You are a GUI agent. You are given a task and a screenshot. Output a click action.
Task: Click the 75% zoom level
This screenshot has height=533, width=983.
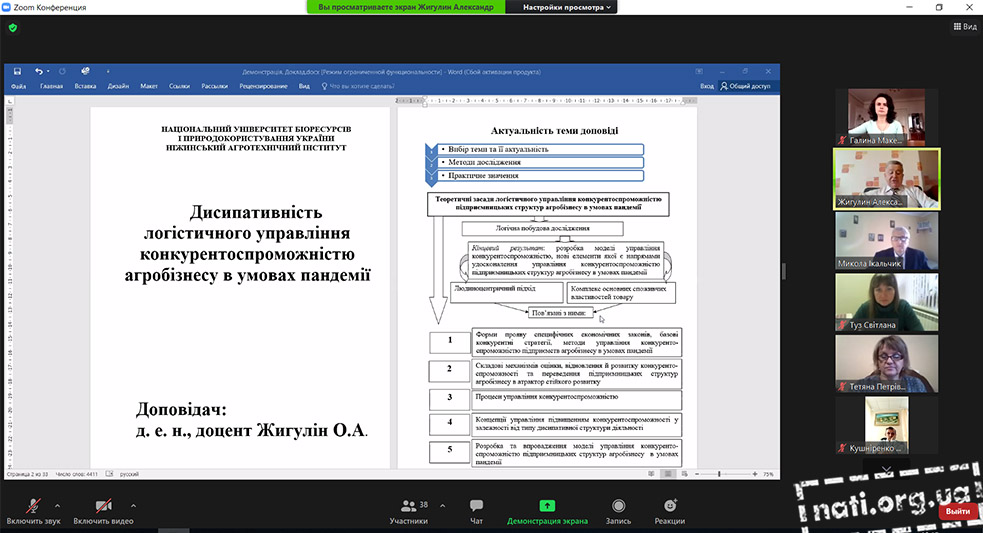(769, 474)
